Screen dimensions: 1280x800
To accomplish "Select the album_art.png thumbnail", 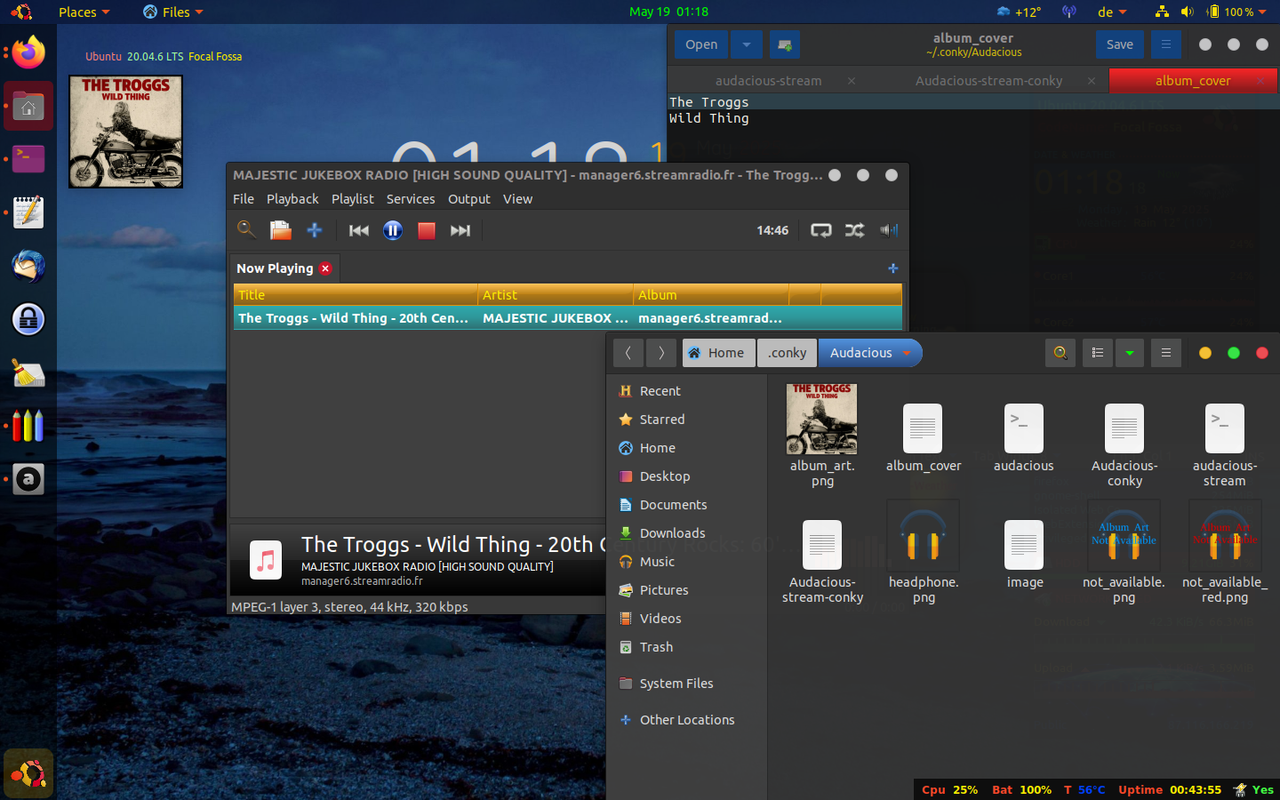I will pyautogui.click(x=822, y=419).
